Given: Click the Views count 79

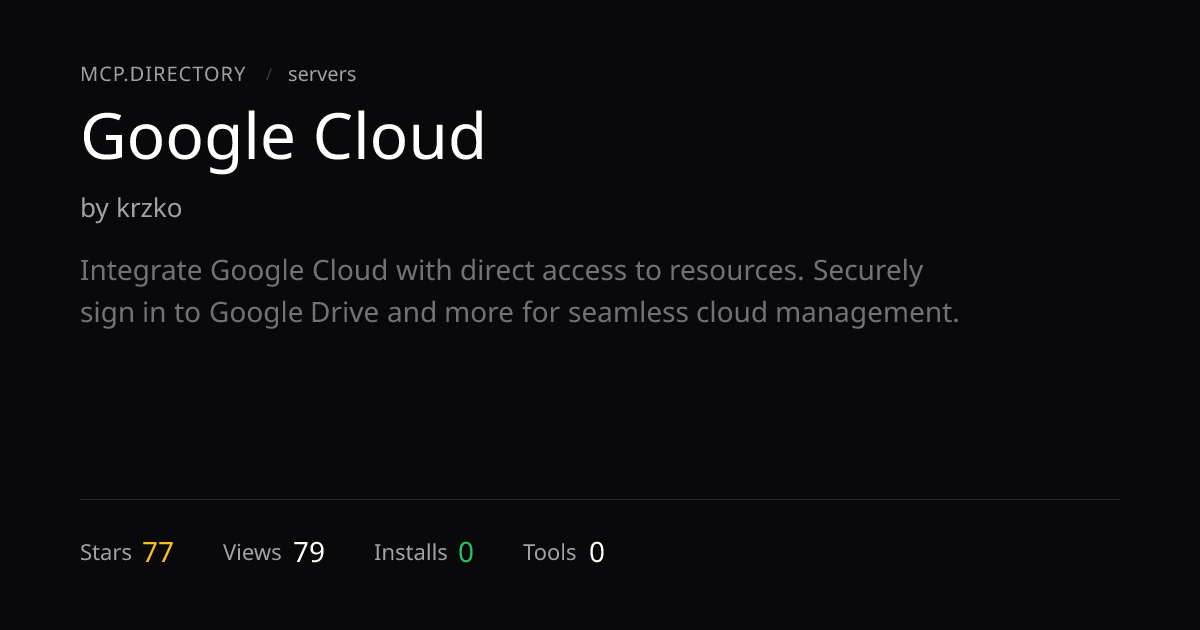Looking at the screenshot, I should point(309,552).
